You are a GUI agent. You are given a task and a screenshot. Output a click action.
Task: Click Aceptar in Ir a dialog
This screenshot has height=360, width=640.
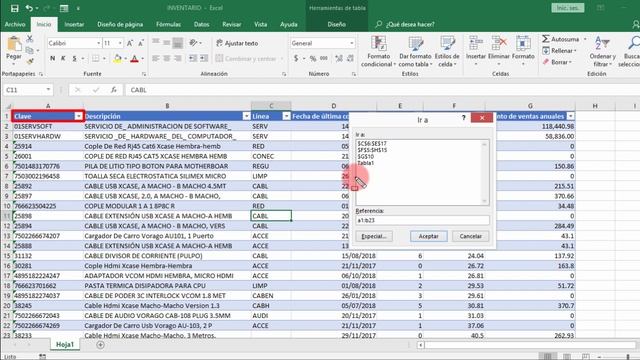click(429, 236)
